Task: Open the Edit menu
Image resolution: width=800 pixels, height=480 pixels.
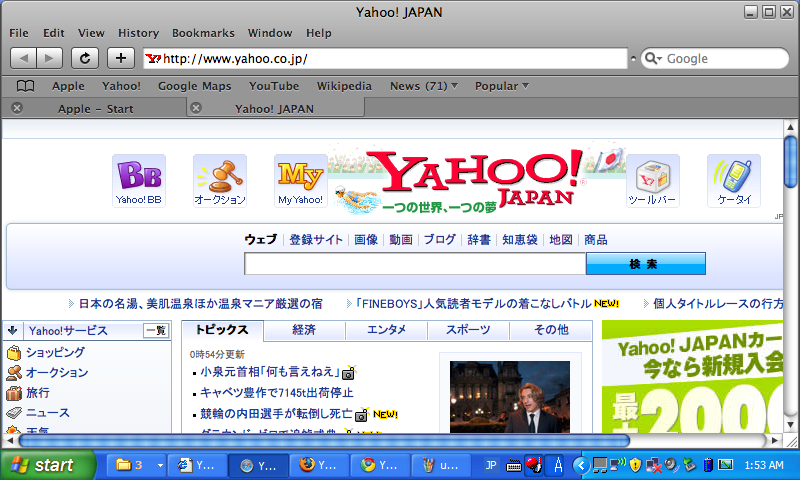Action: coord(54,33)
